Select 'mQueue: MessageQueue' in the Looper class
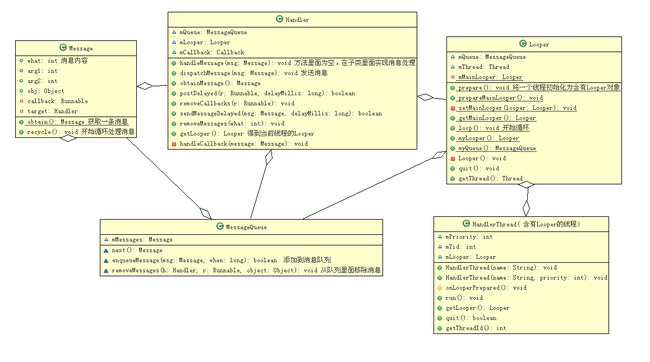The width and height of the screenshot is (650, 362). coord(492,57)
